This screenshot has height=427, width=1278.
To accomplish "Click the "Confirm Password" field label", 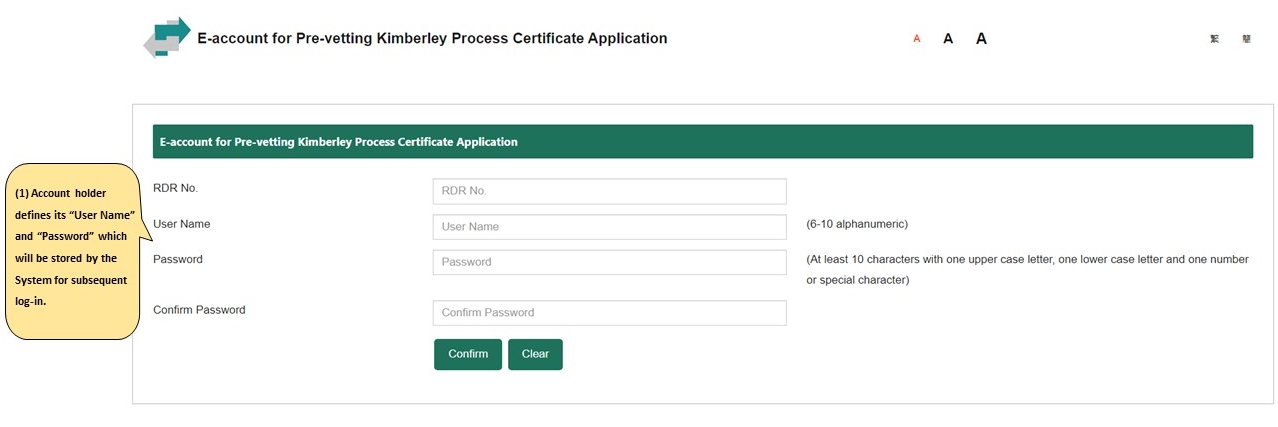I will click(x=199, y=310).
